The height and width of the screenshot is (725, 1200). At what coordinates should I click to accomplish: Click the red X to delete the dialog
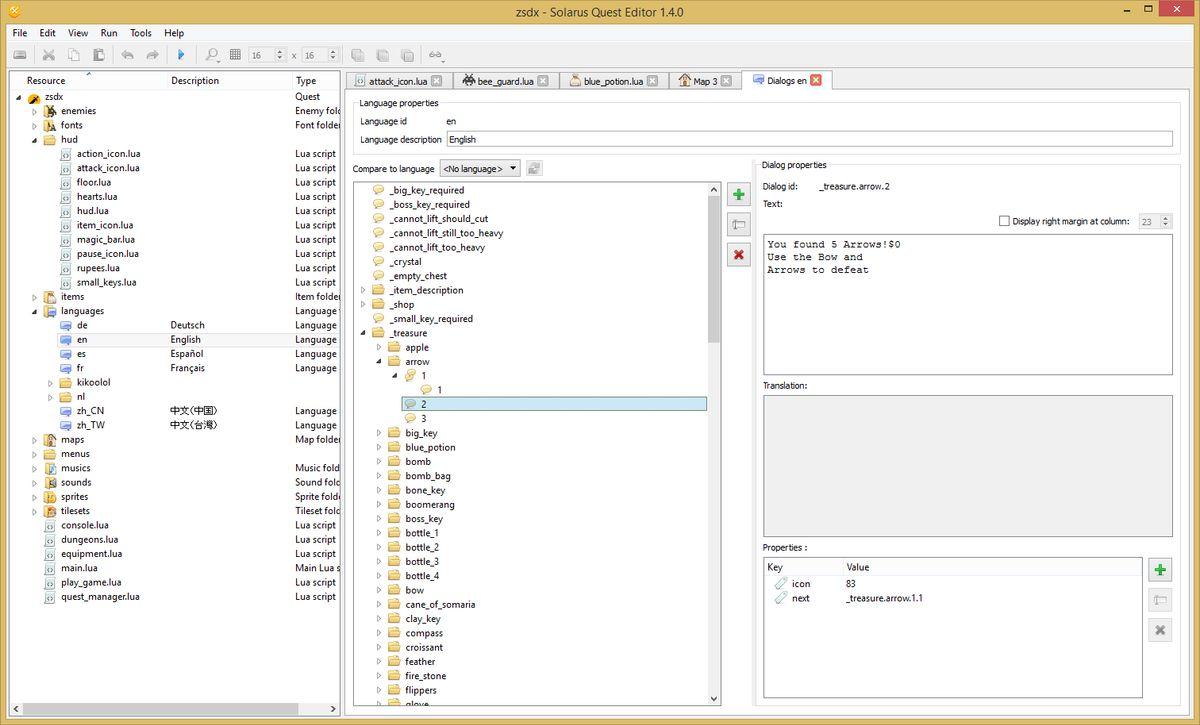click(738, 255)
